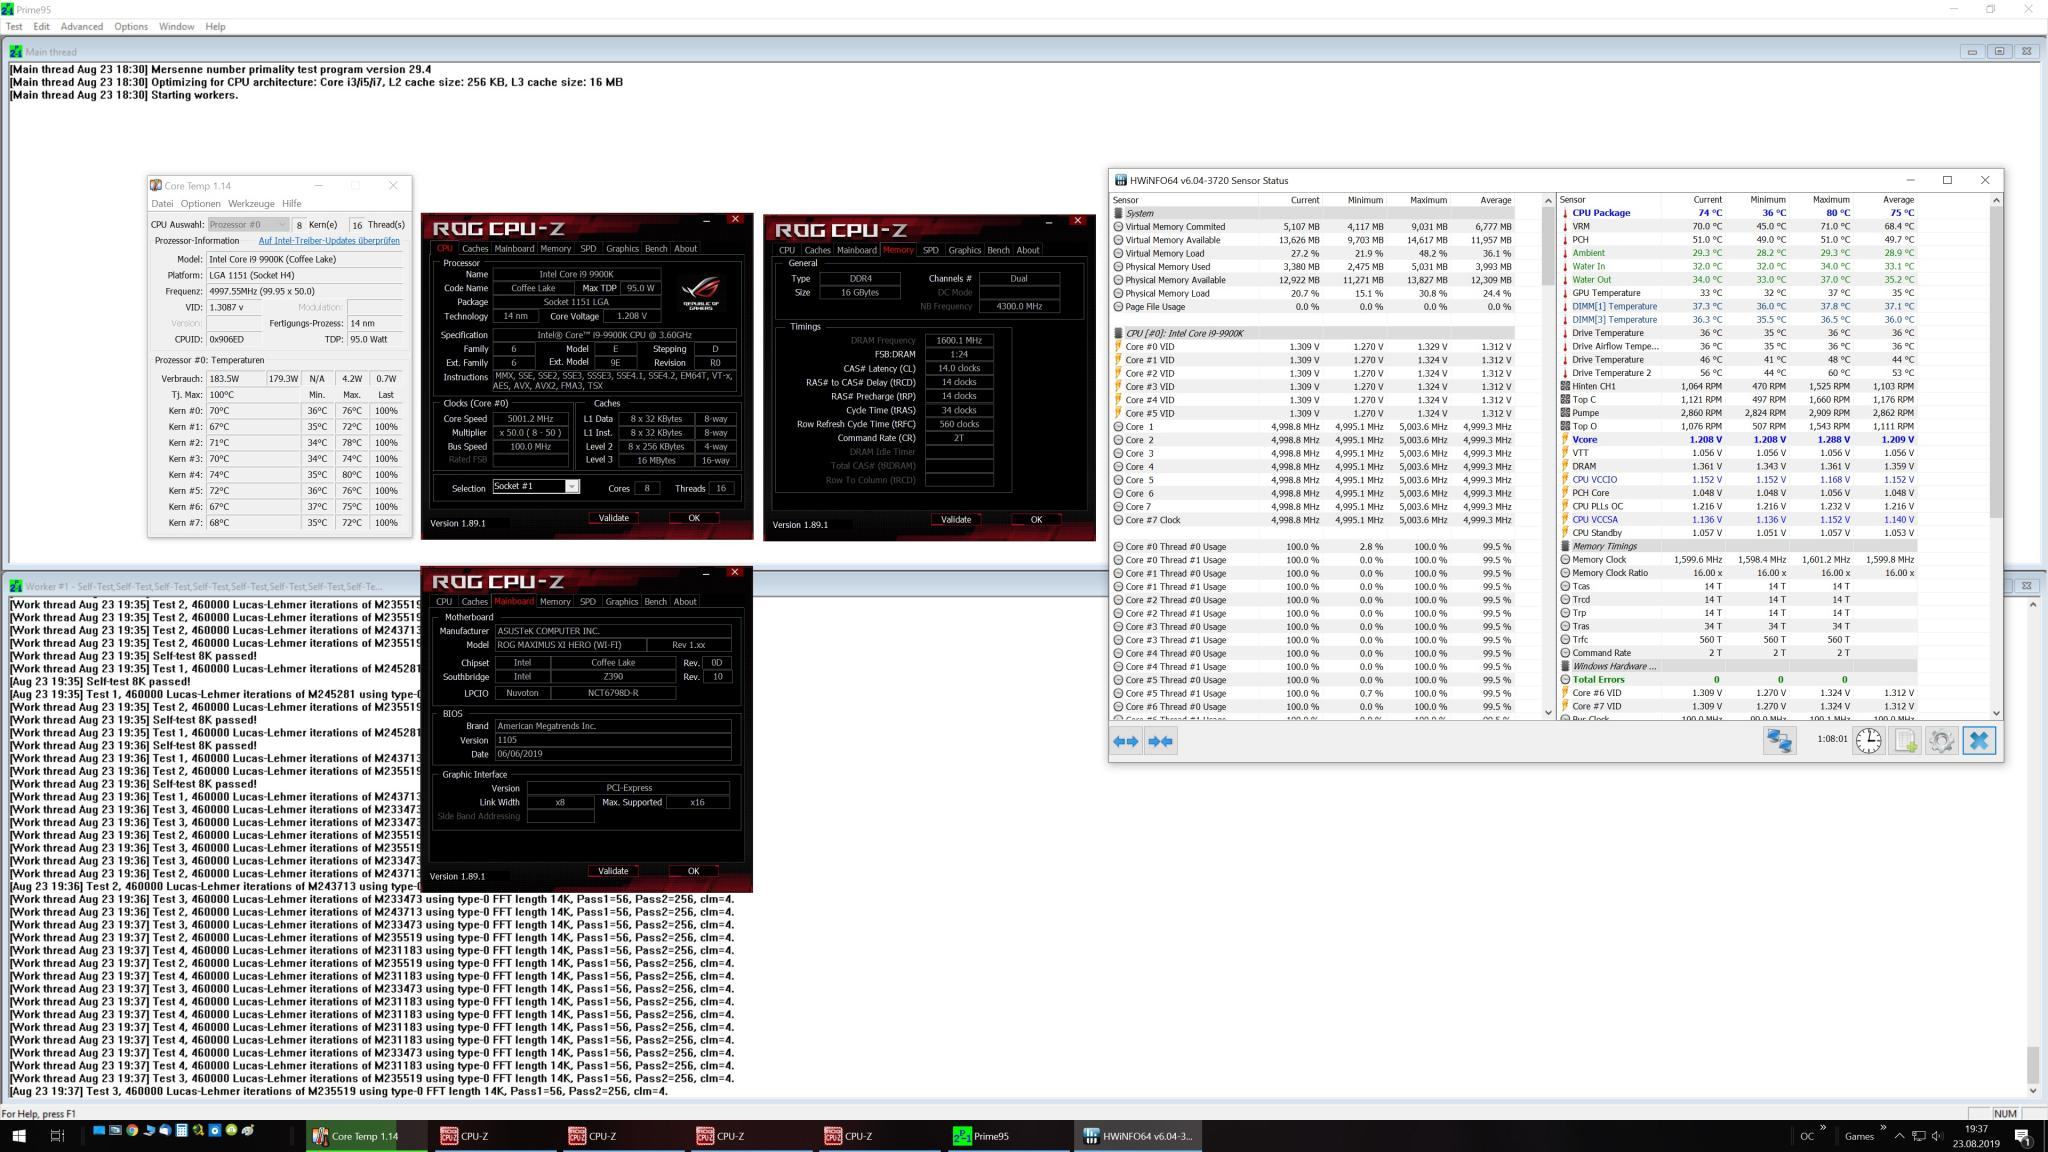
Task: Click Validate in CPU-Z Memory window
Action: [x=955, y=519]
